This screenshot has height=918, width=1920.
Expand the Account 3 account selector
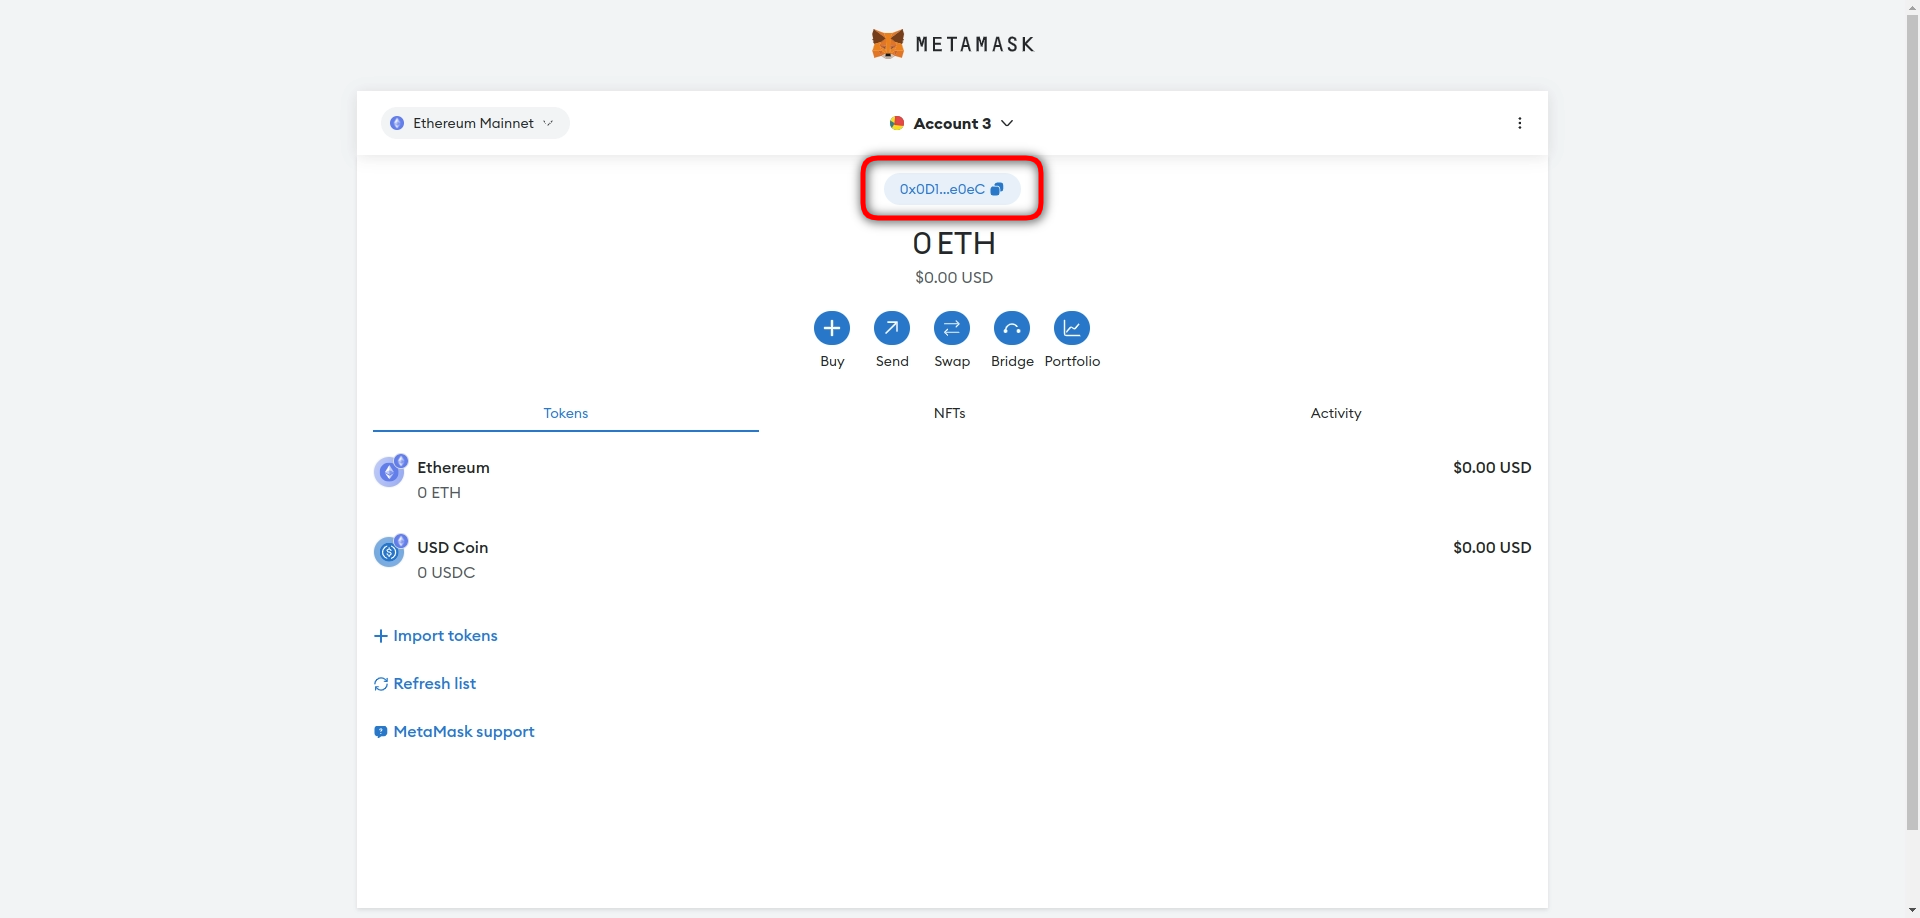[x=952, y=123]
